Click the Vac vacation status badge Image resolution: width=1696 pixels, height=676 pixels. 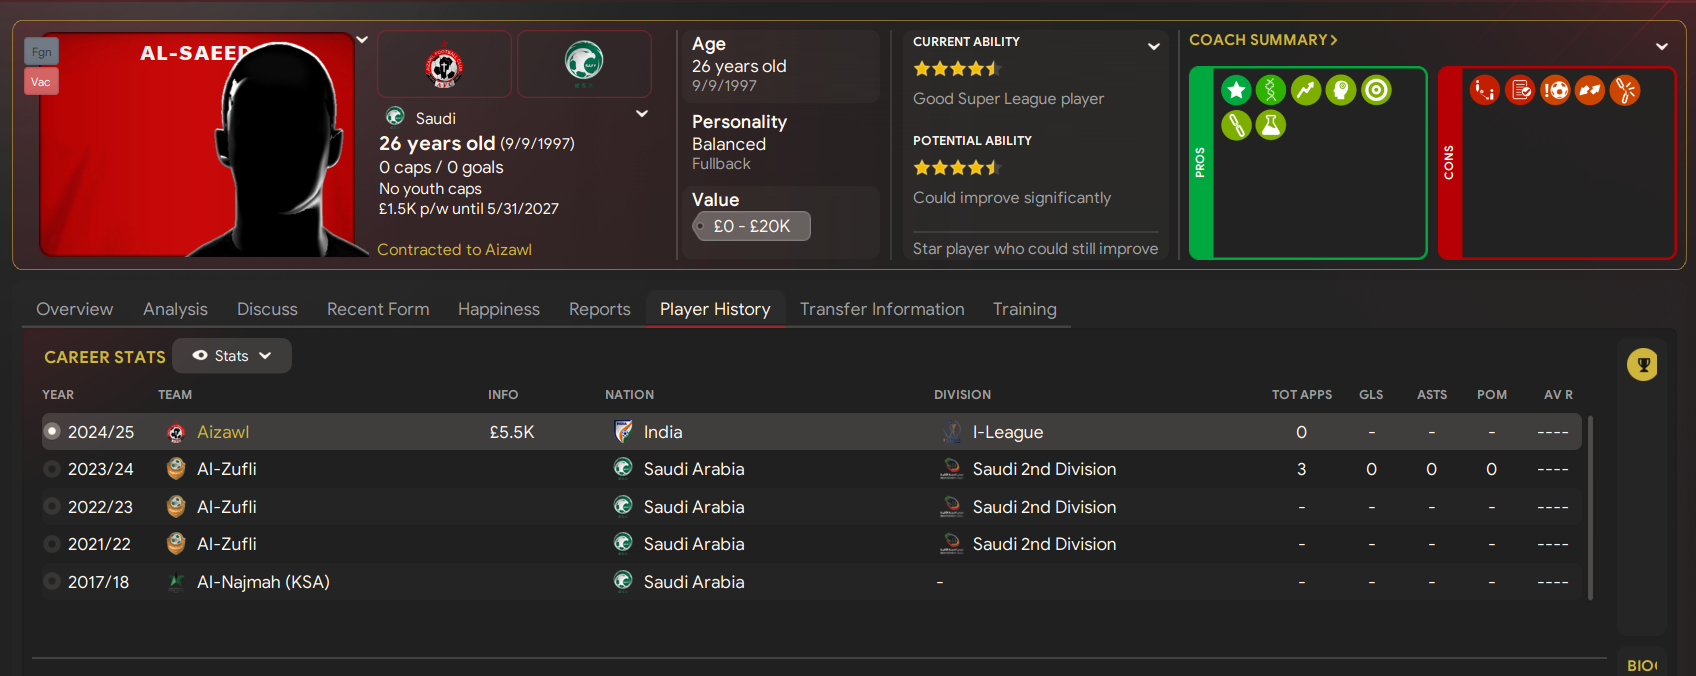[41, 82]
